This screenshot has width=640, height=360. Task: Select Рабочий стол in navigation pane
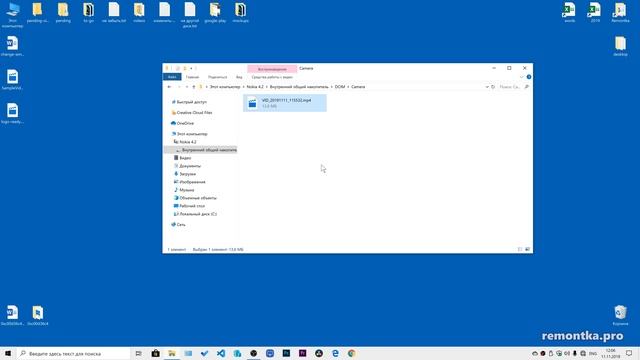[189, 206]
